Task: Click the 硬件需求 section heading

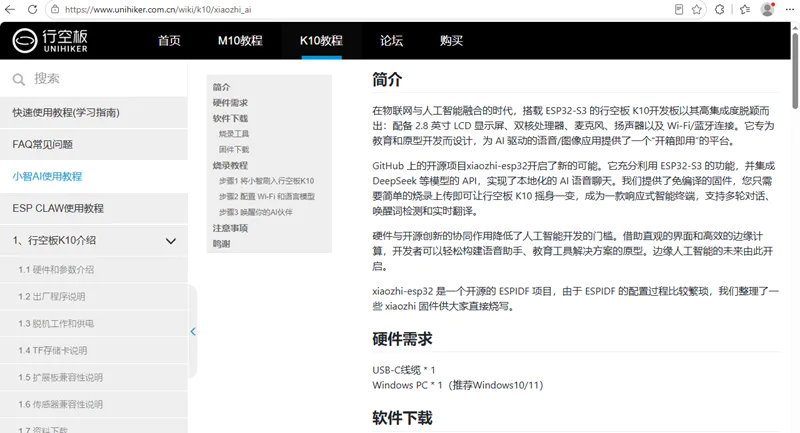Action: [402, 339]
